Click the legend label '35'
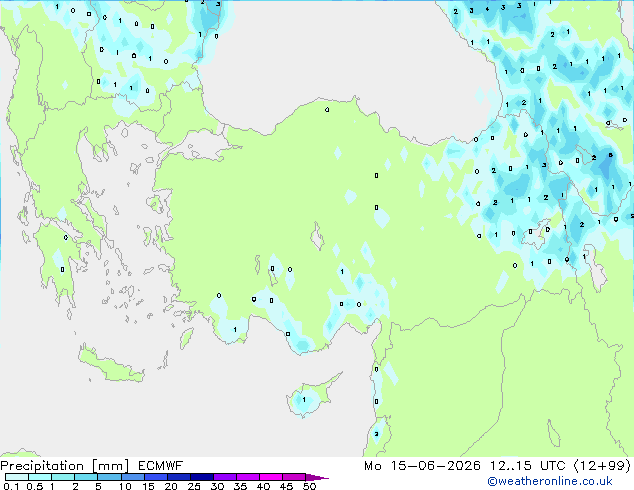 pos(240,486)
